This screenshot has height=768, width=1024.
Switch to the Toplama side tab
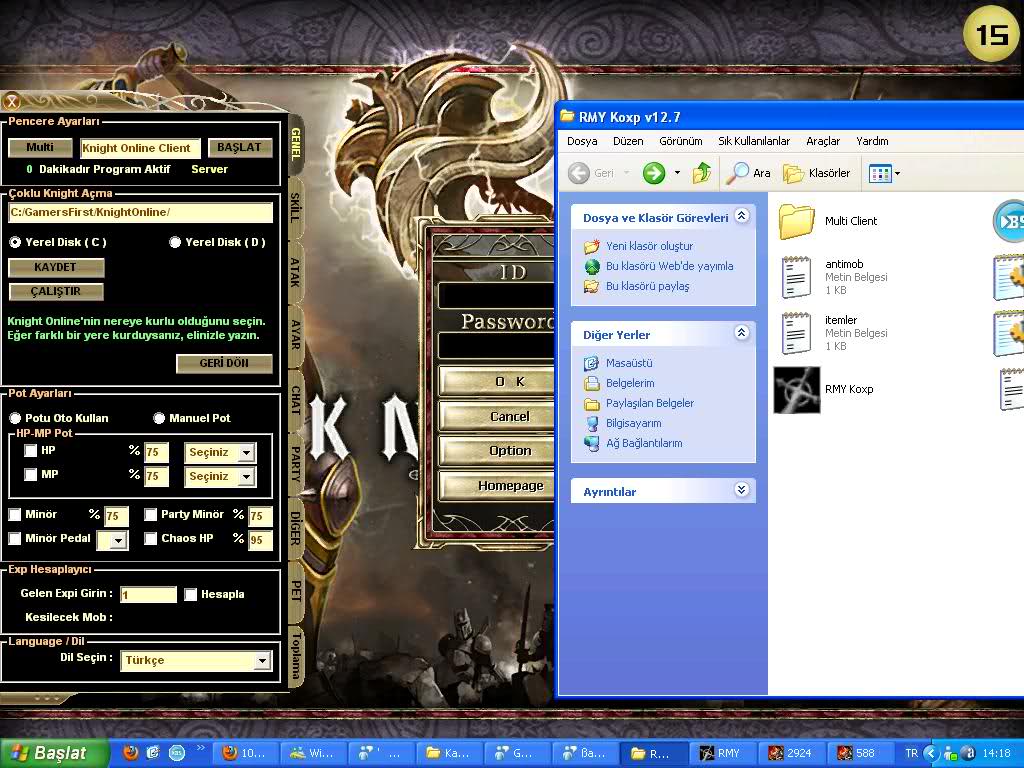coord(296,656)
